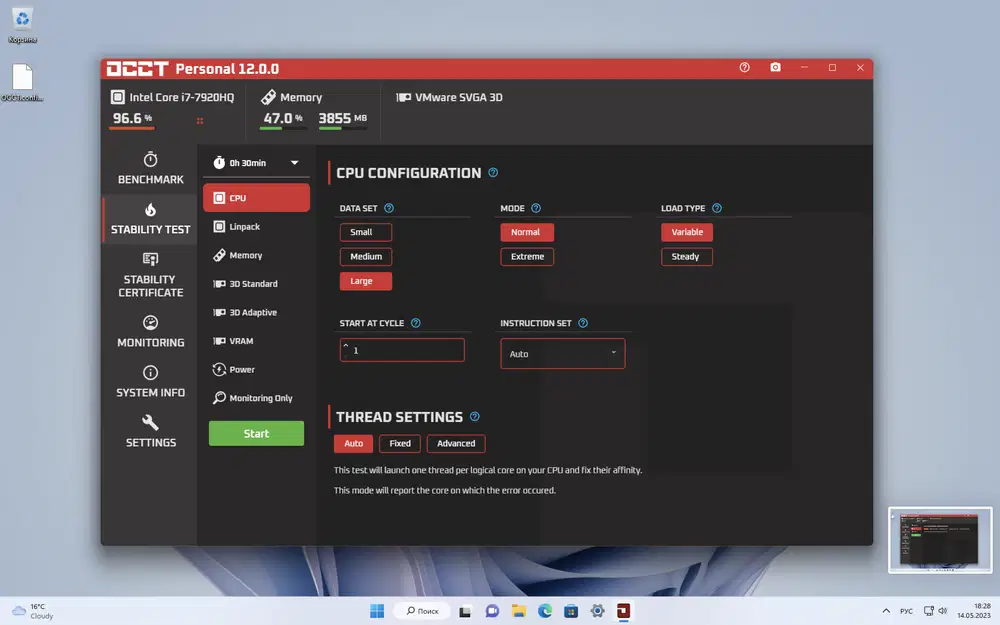Open the weather widget on taskbar
The height and width of the screenshot is (625, 1000).
pyautogui.click(x=33, y=611)
